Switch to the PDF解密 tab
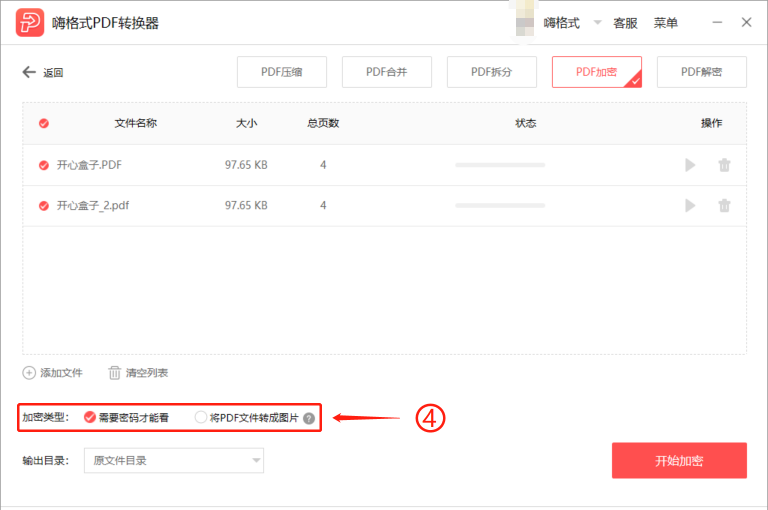768x510 pixels. [x=701, y=72]
